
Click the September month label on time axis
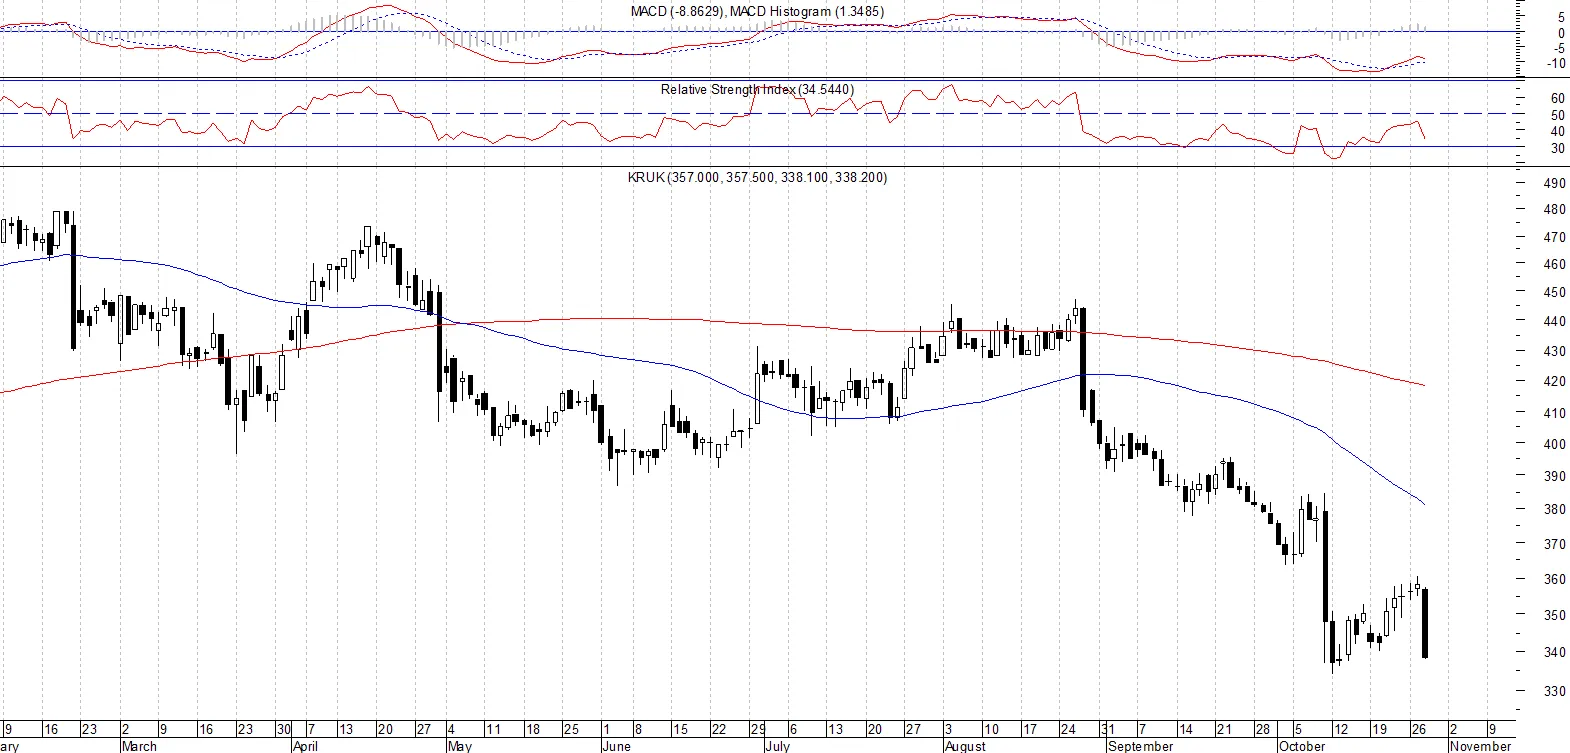[x=1141, y=746]
